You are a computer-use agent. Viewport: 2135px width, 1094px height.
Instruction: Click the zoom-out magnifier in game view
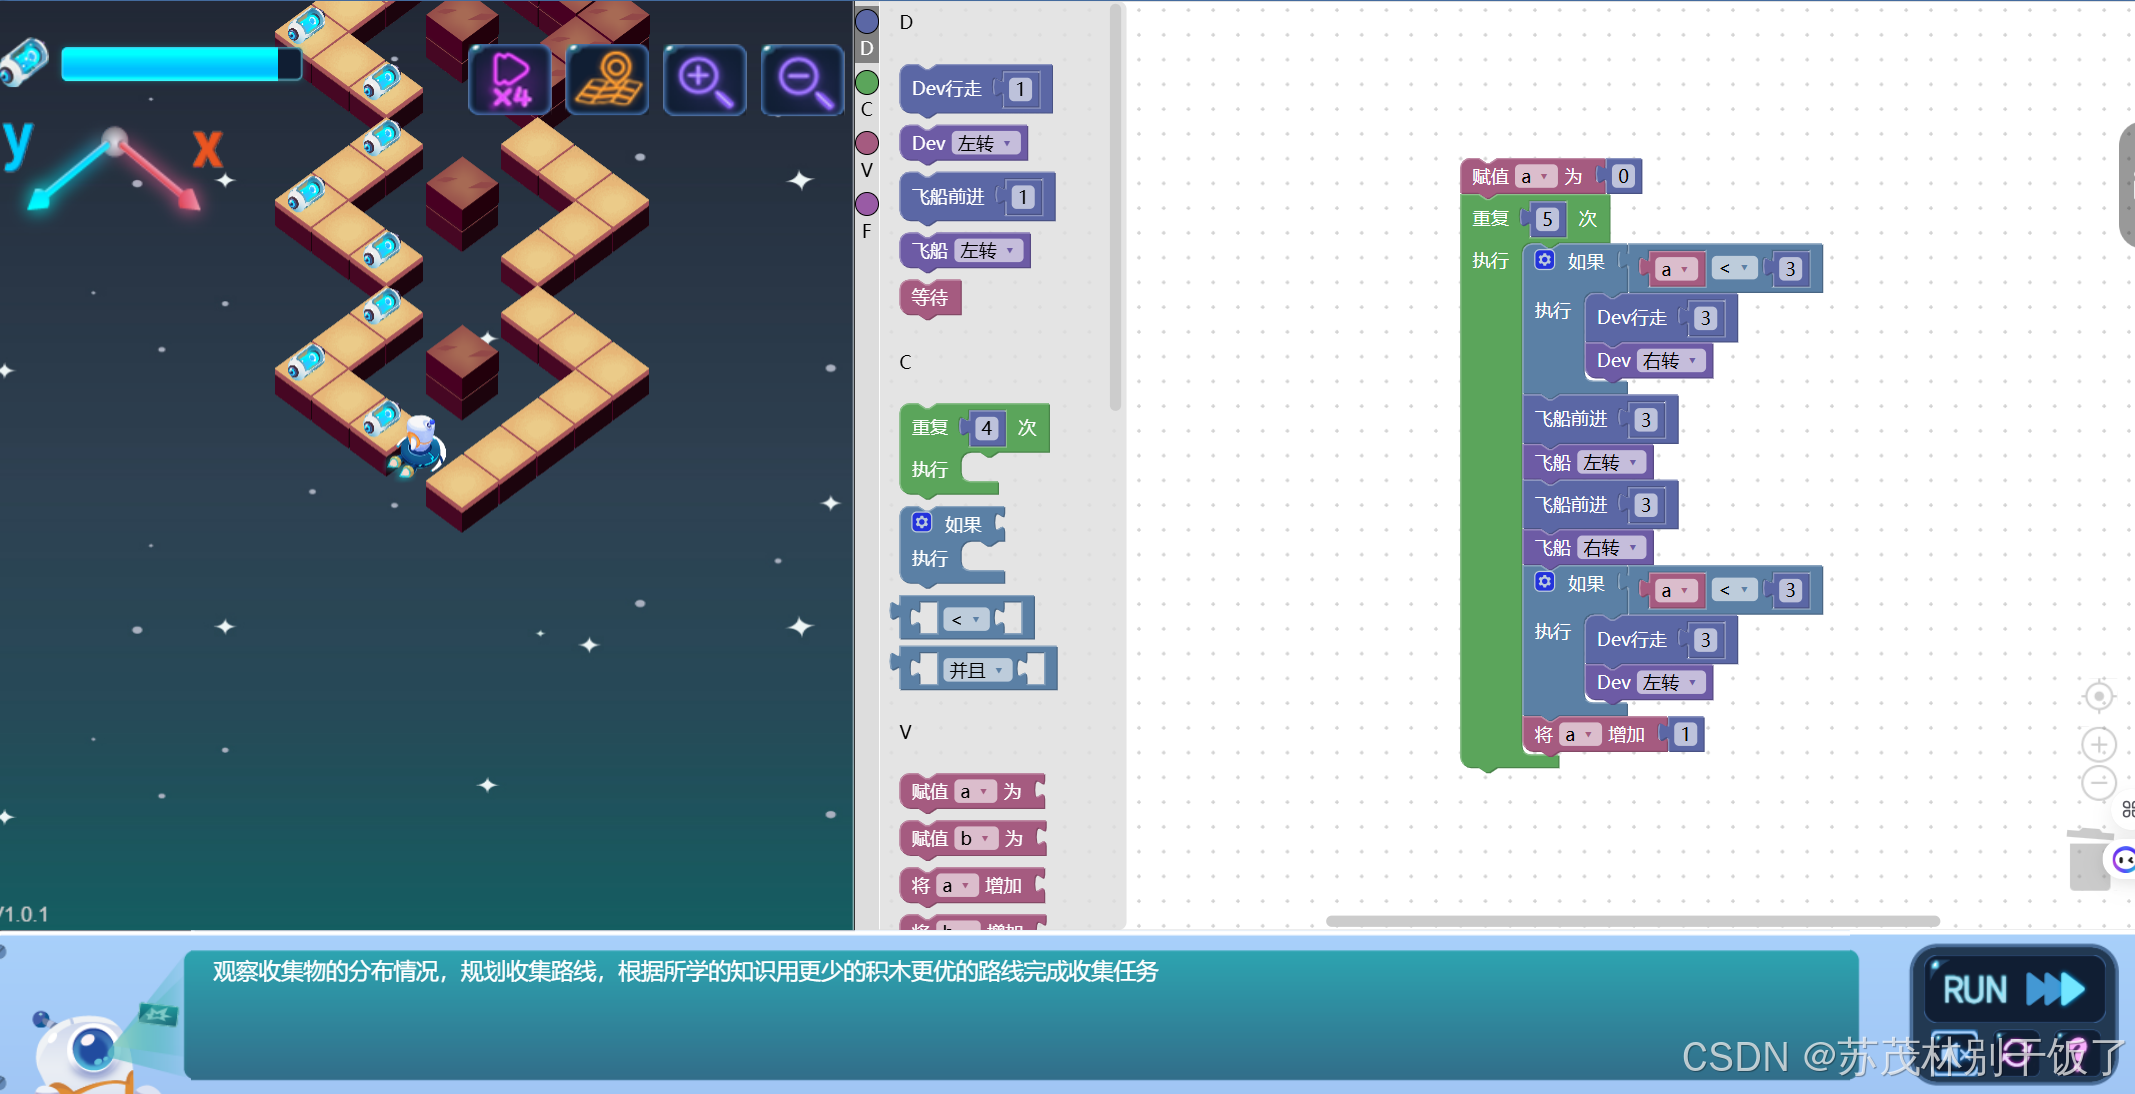pos(802,80)
